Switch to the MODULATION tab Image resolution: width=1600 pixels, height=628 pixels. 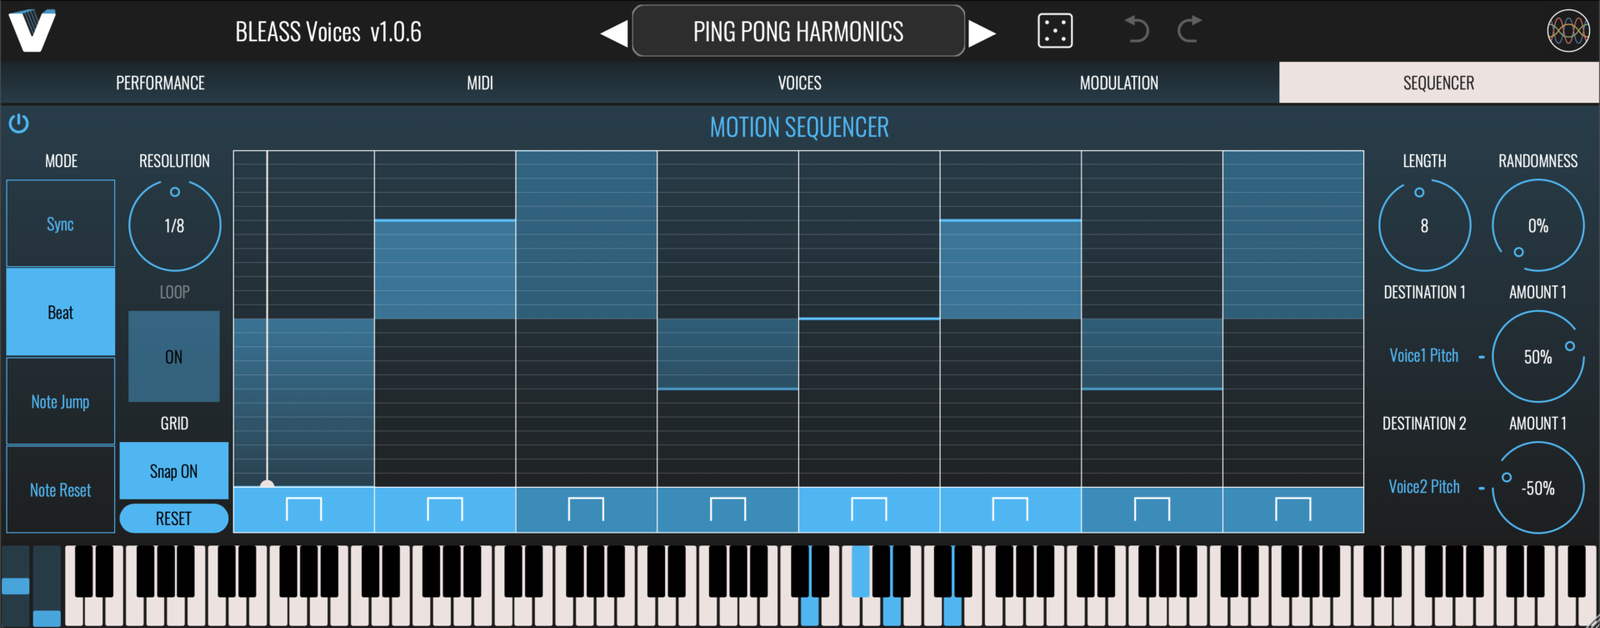tap(1118, 83)
